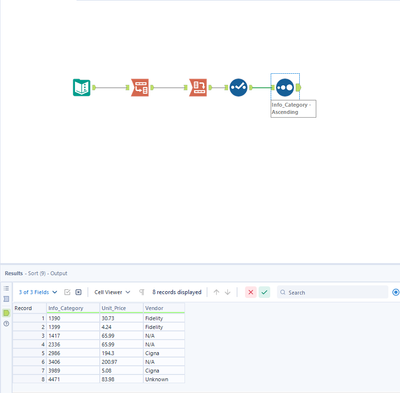Select the green Input Data tool
The width and height of the screenshot is (400, 393).
(82, 88)
